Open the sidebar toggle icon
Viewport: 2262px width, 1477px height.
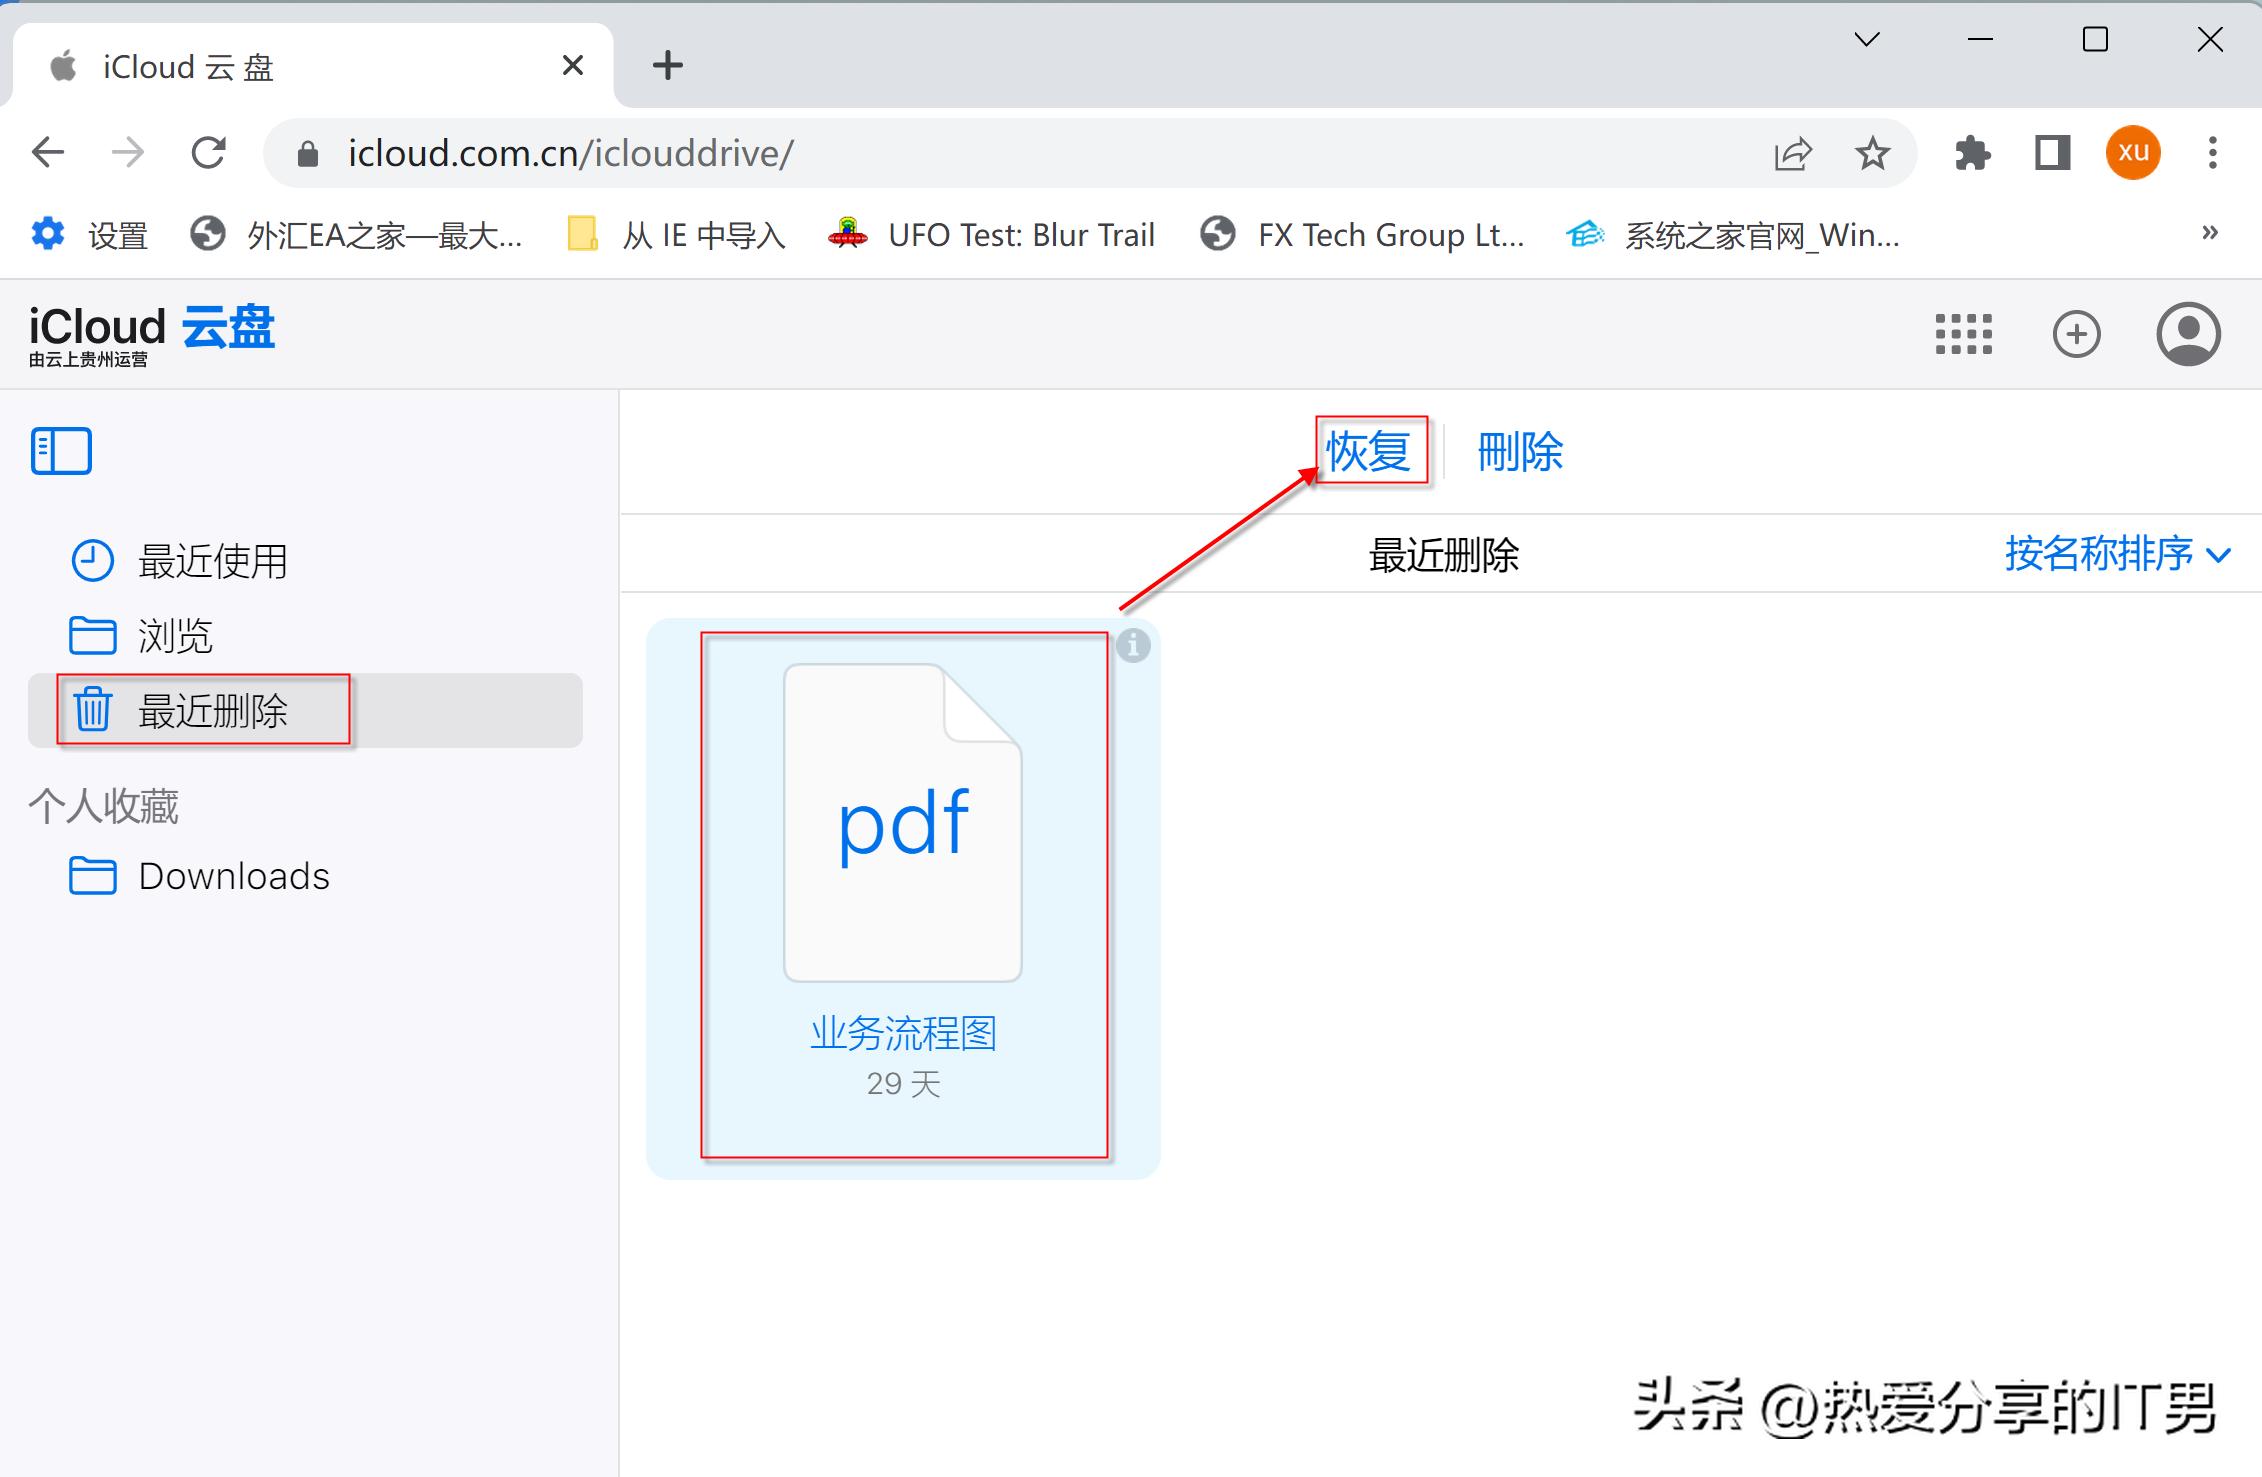60,451
